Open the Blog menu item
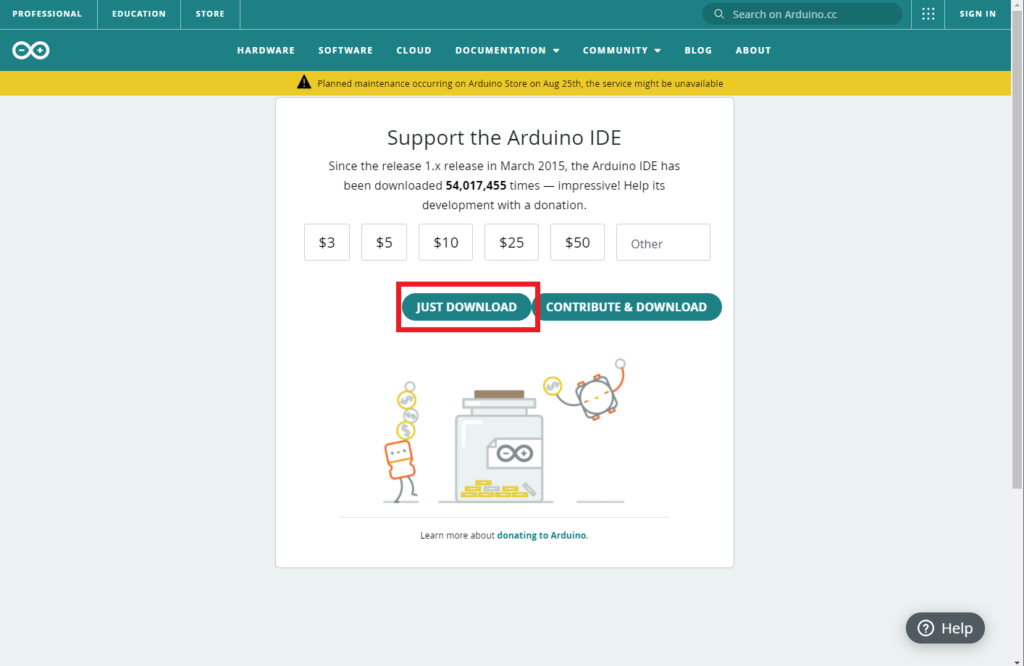This screenshot has height=666, width=1024. 698,50
